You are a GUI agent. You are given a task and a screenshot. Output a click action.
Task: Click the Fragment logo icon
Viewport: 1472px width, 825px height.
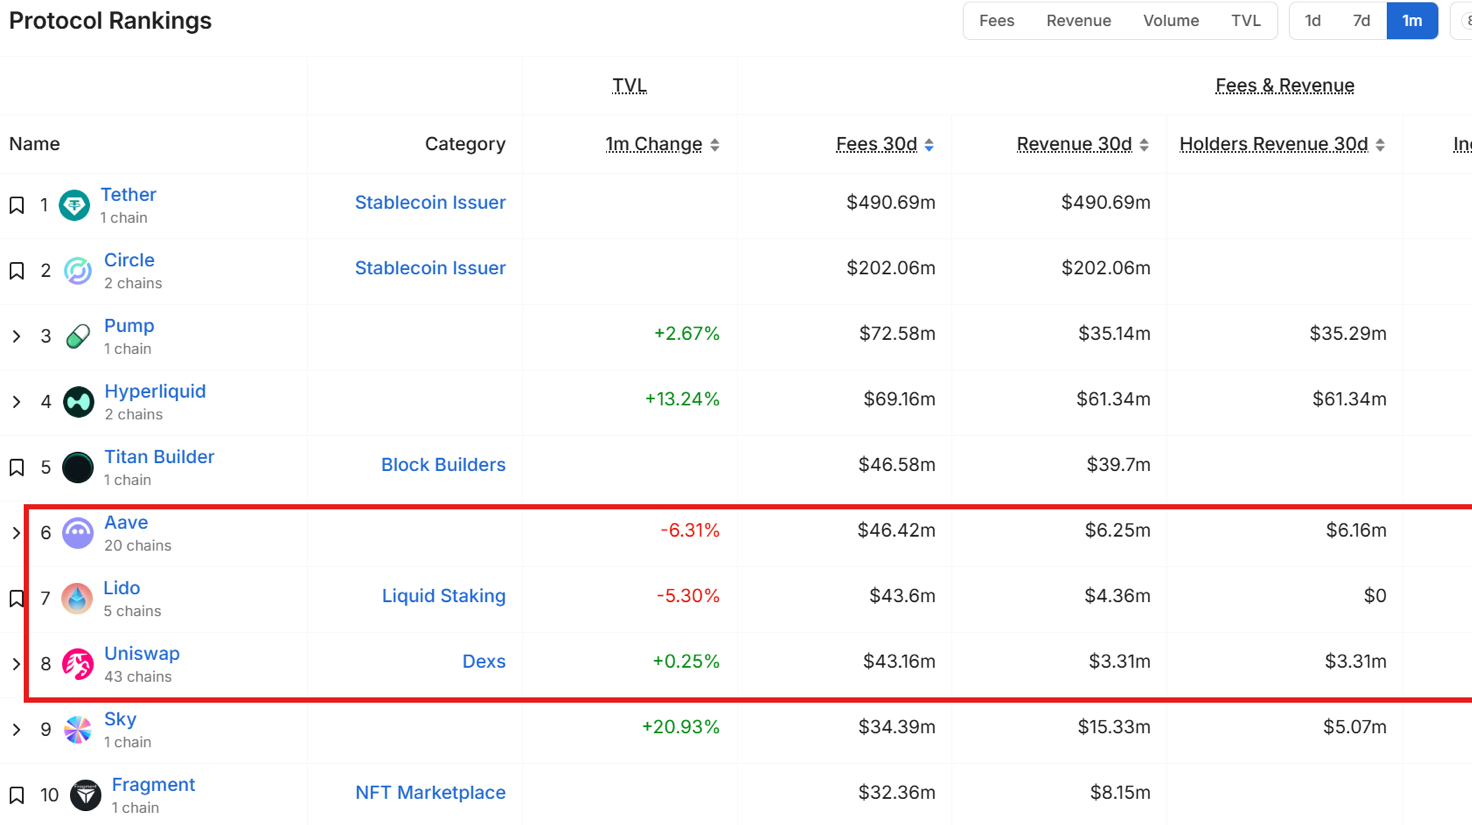[x=85, y=795]
